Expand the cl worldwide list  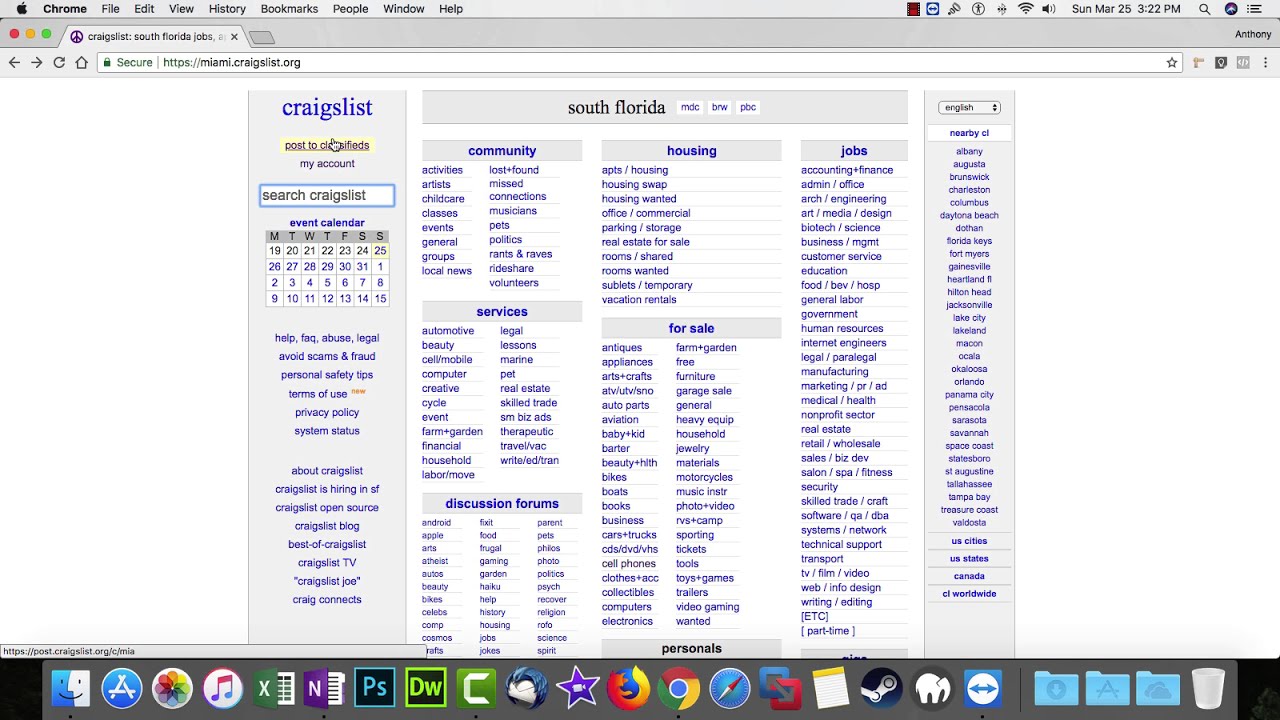969,594
